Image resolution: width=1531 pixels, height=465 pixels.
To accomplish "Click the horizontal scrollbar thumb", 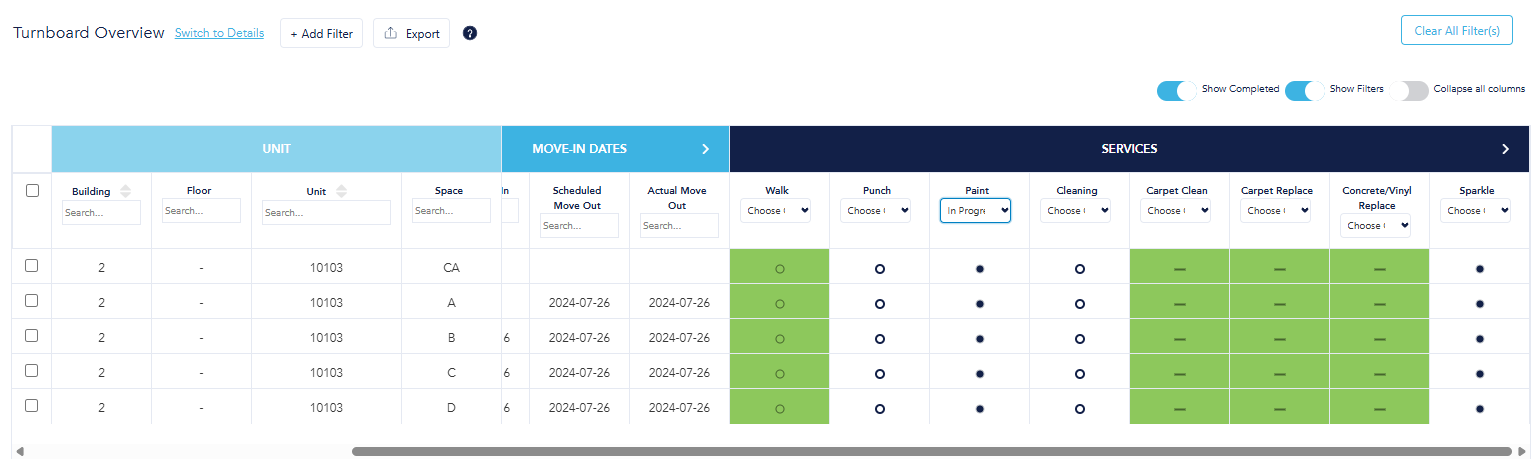I will tap(931, 452).
